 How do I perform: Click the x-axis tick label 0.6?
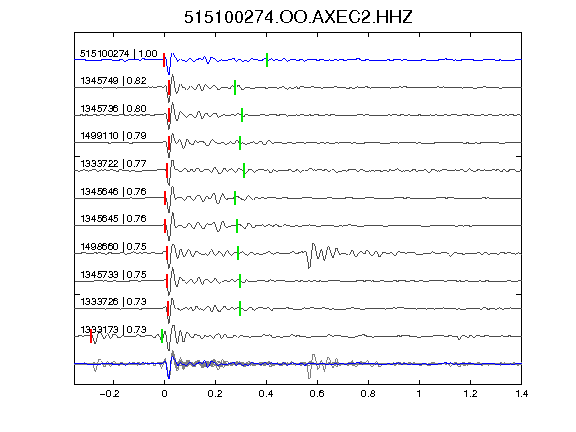point(317,394)
